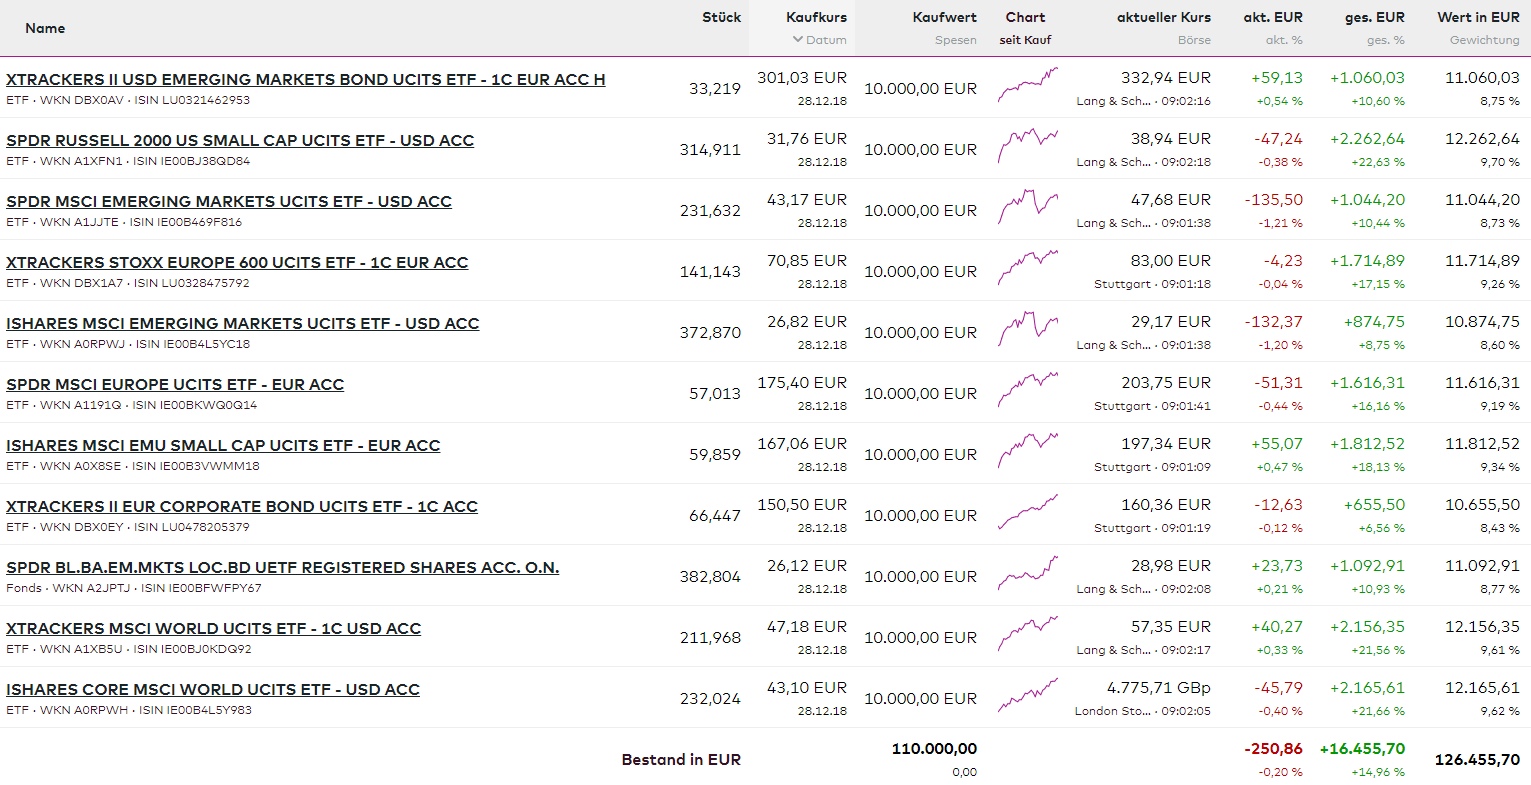Viewport: 1531px width, 785px height.
Task: Click the SPDR MSCI Europe ETF name
Action: pyautogui.click(x=175, y=385)
